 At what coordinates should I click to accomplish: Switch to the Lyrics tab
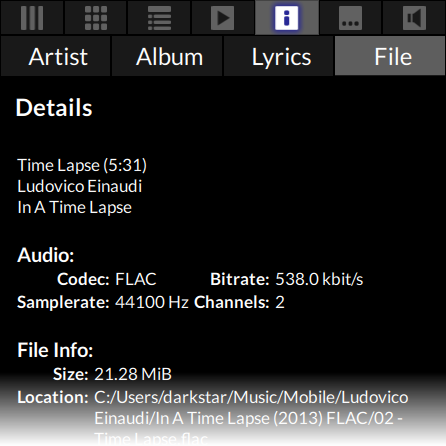pos(279,56)
